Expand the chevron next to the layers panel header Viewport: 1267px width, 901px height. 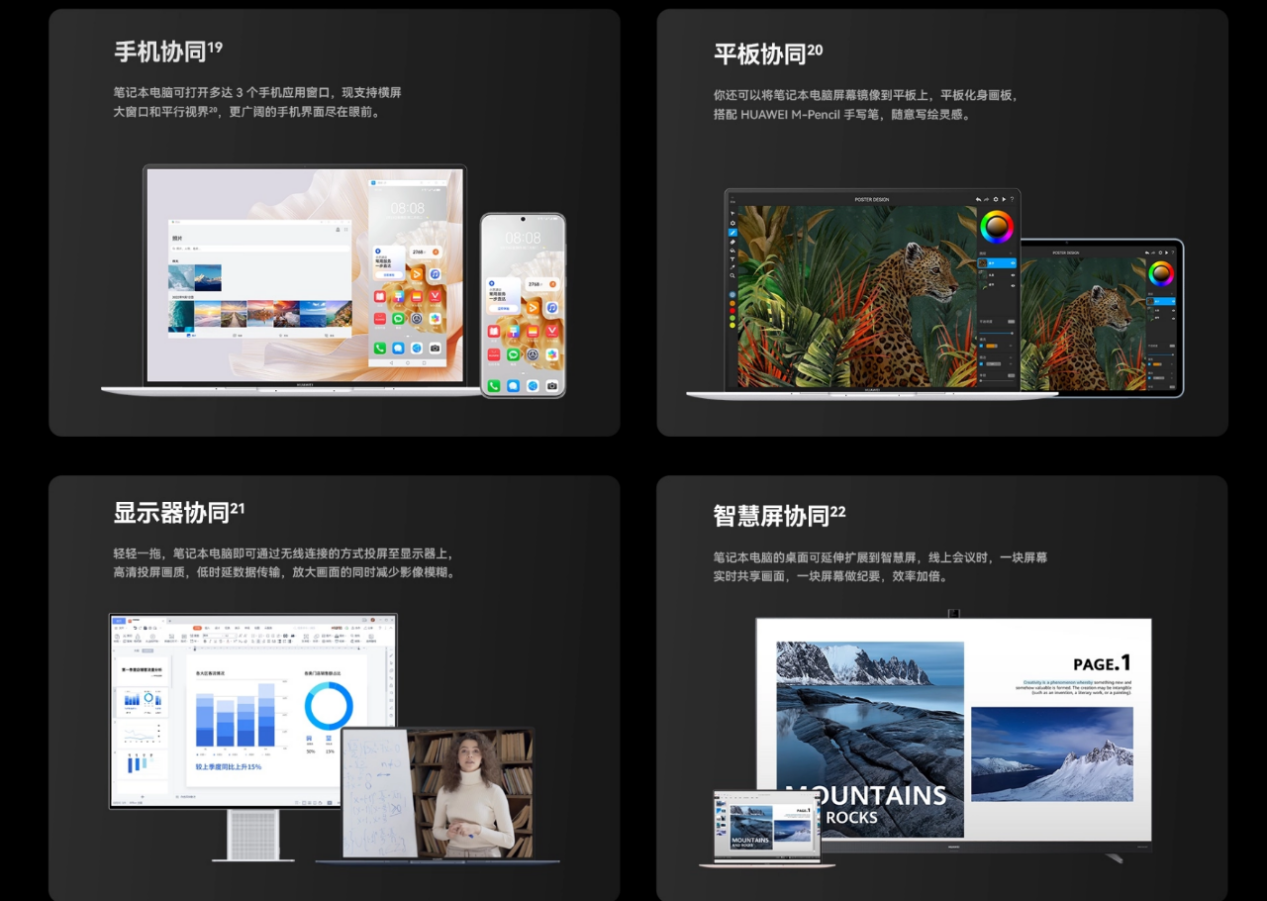[x=1011, y=252]
